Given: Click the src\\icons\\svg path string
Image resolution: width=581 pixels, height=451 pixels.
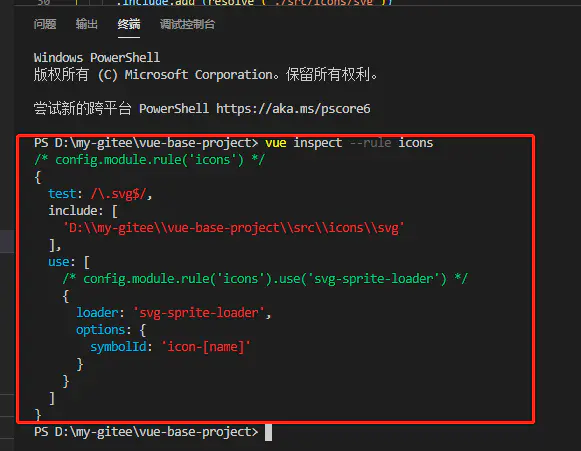Looking at the screenshot, I should coord(233,228).
